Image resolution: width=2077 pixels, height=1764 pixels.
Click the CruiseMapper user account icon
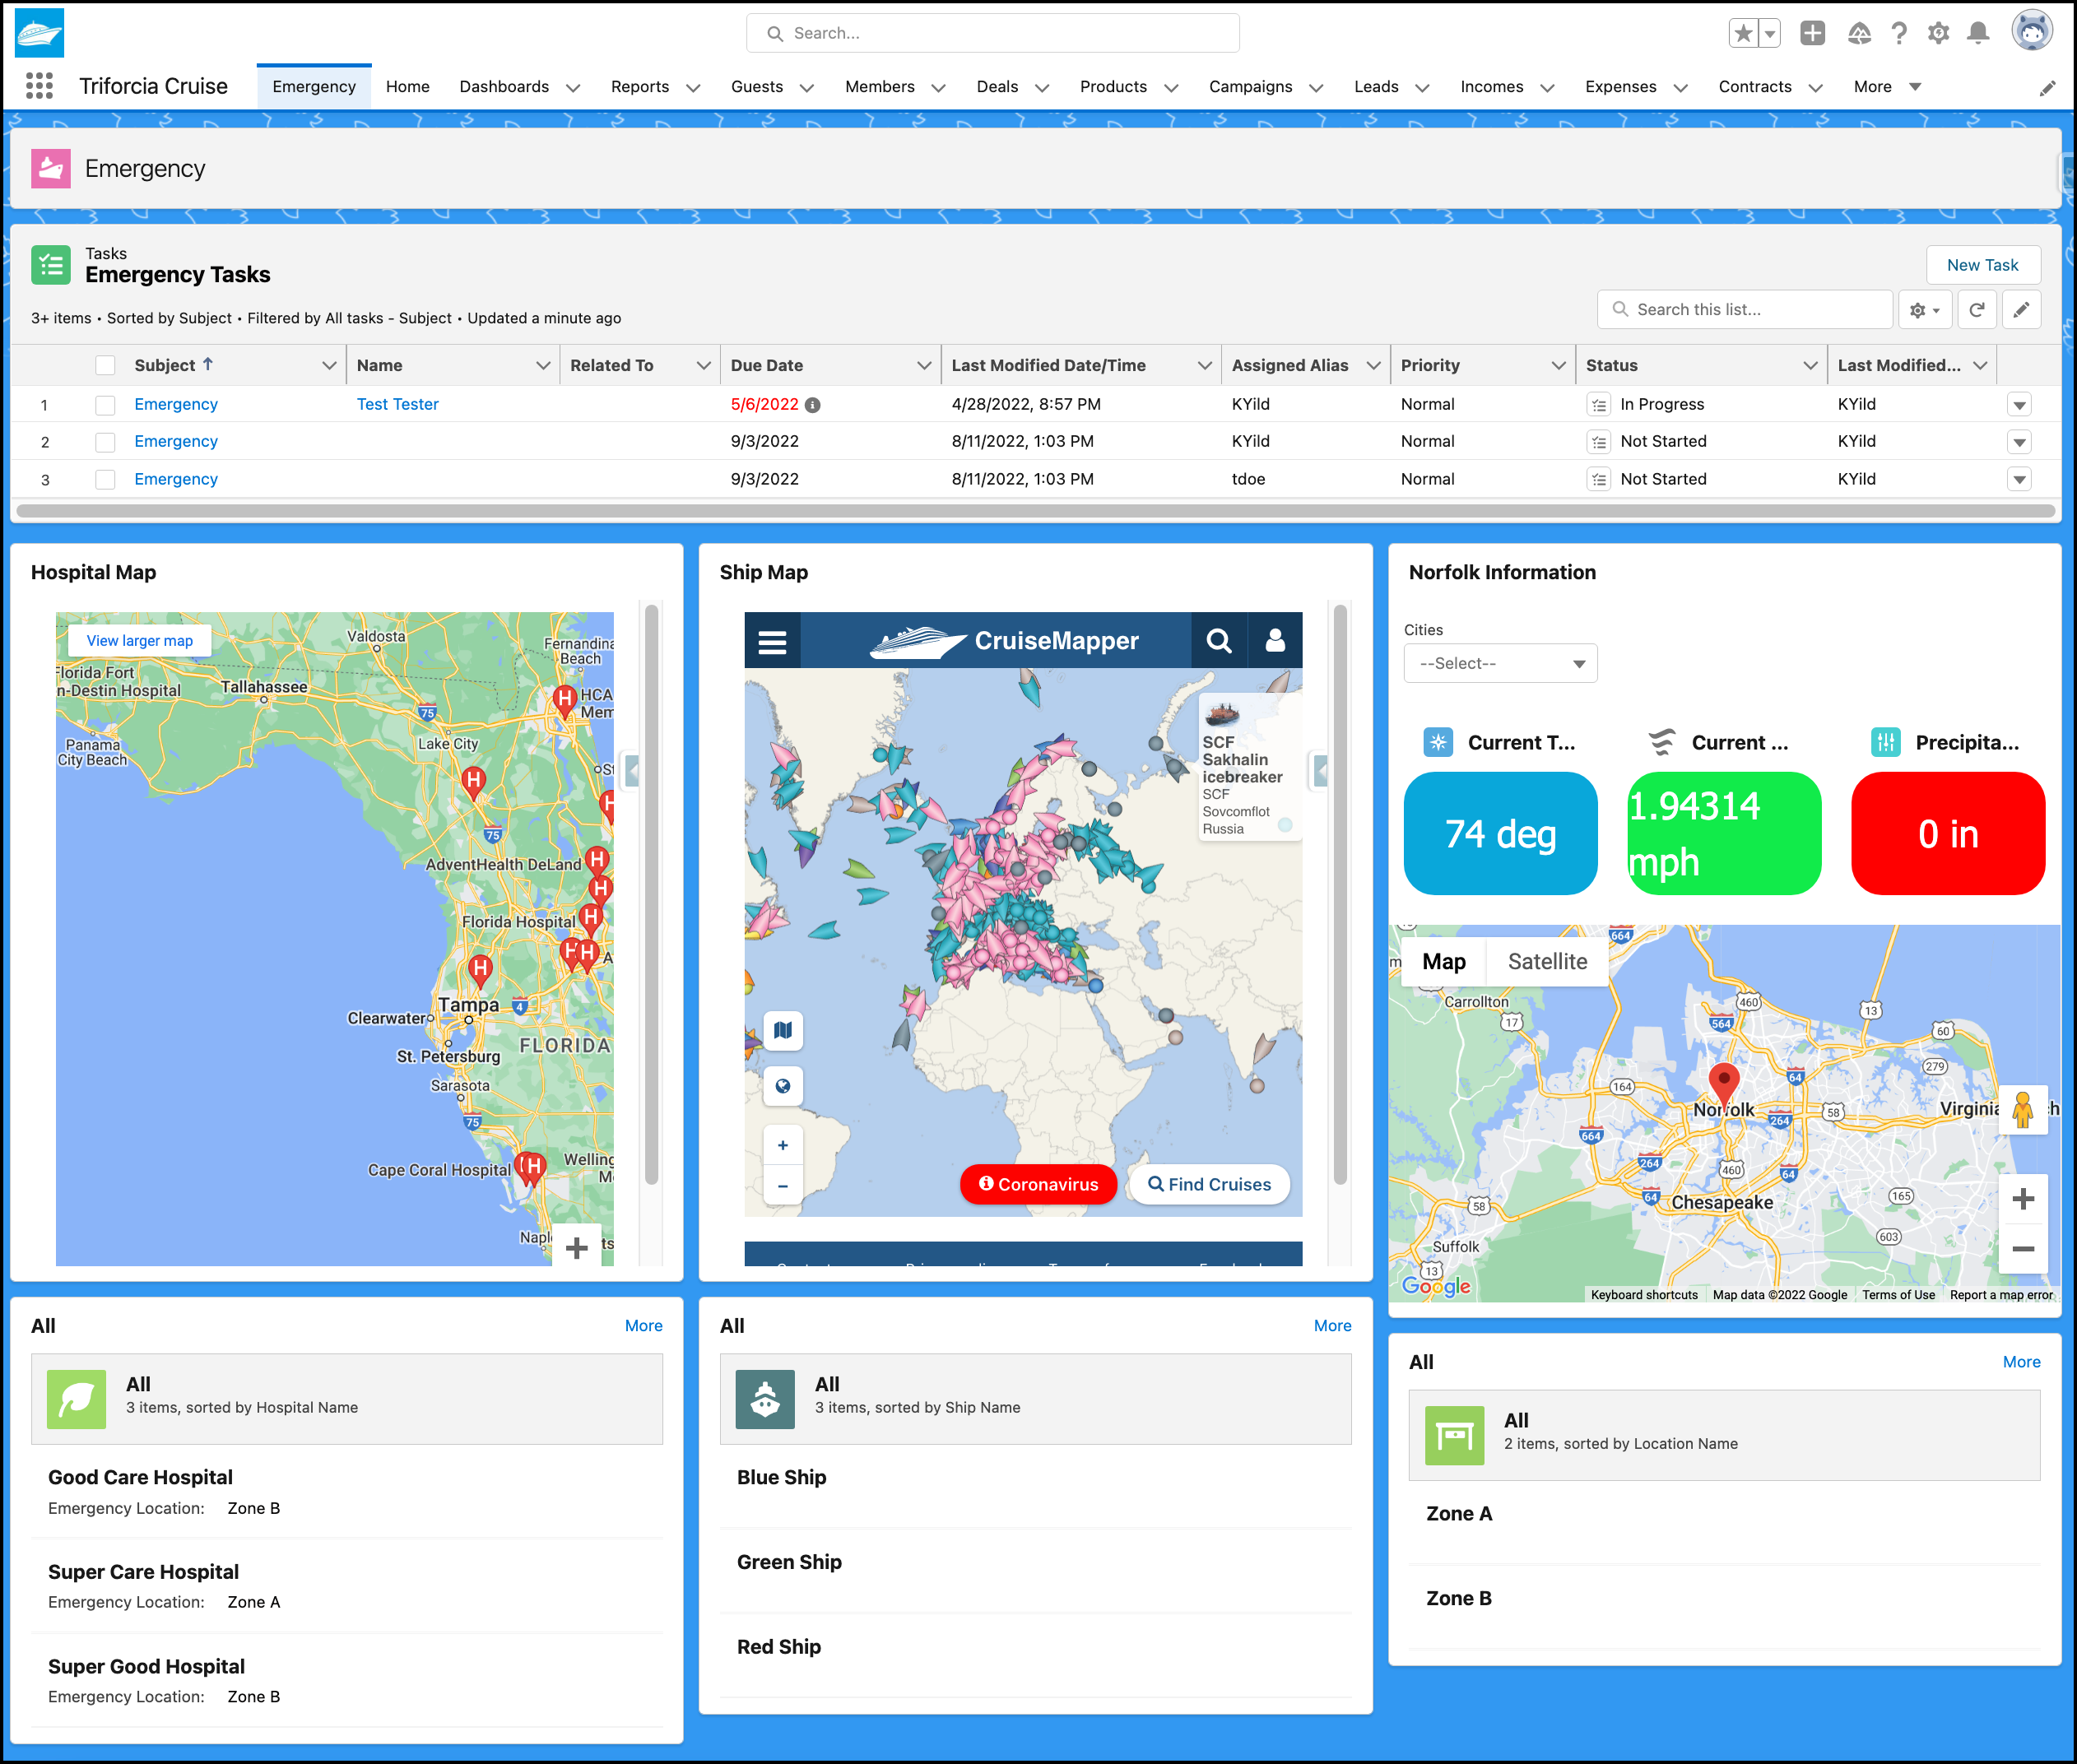(x=1274, y=641)
